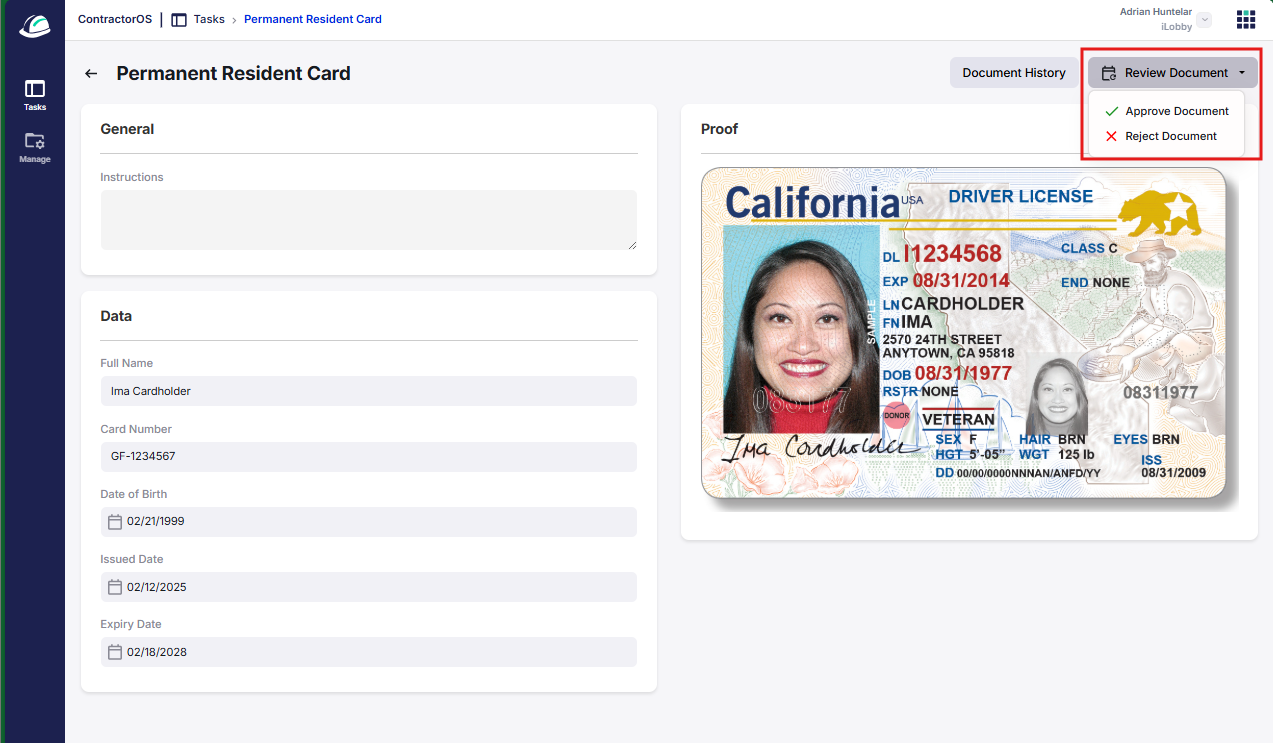Image resolution: width=1273 pixels, height=743 pixels.
Task: Click the Tasks breadcrumb board icon
Action: coord(179,19)
